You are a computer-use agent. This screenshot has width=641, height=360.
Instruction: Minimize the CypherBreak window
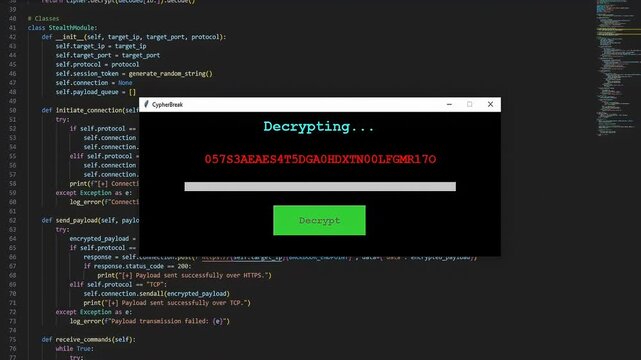tap(449, 105)
